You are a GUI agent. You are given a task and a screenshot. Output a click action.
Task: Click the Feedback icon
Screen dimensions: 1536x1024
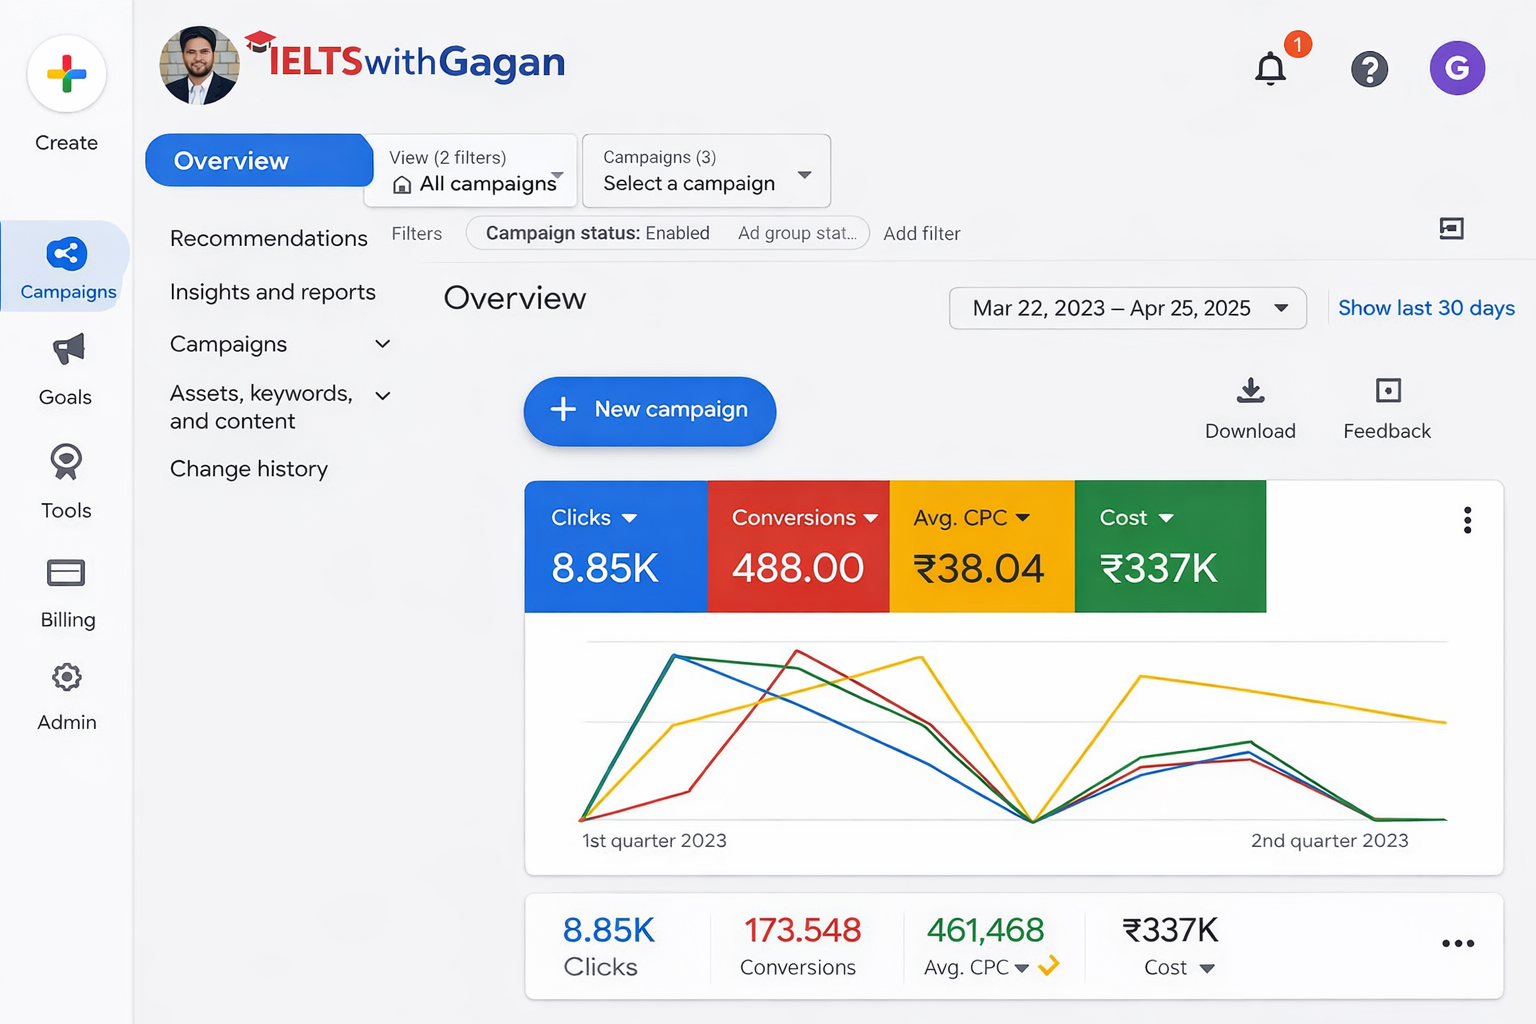coord(1388,390)
